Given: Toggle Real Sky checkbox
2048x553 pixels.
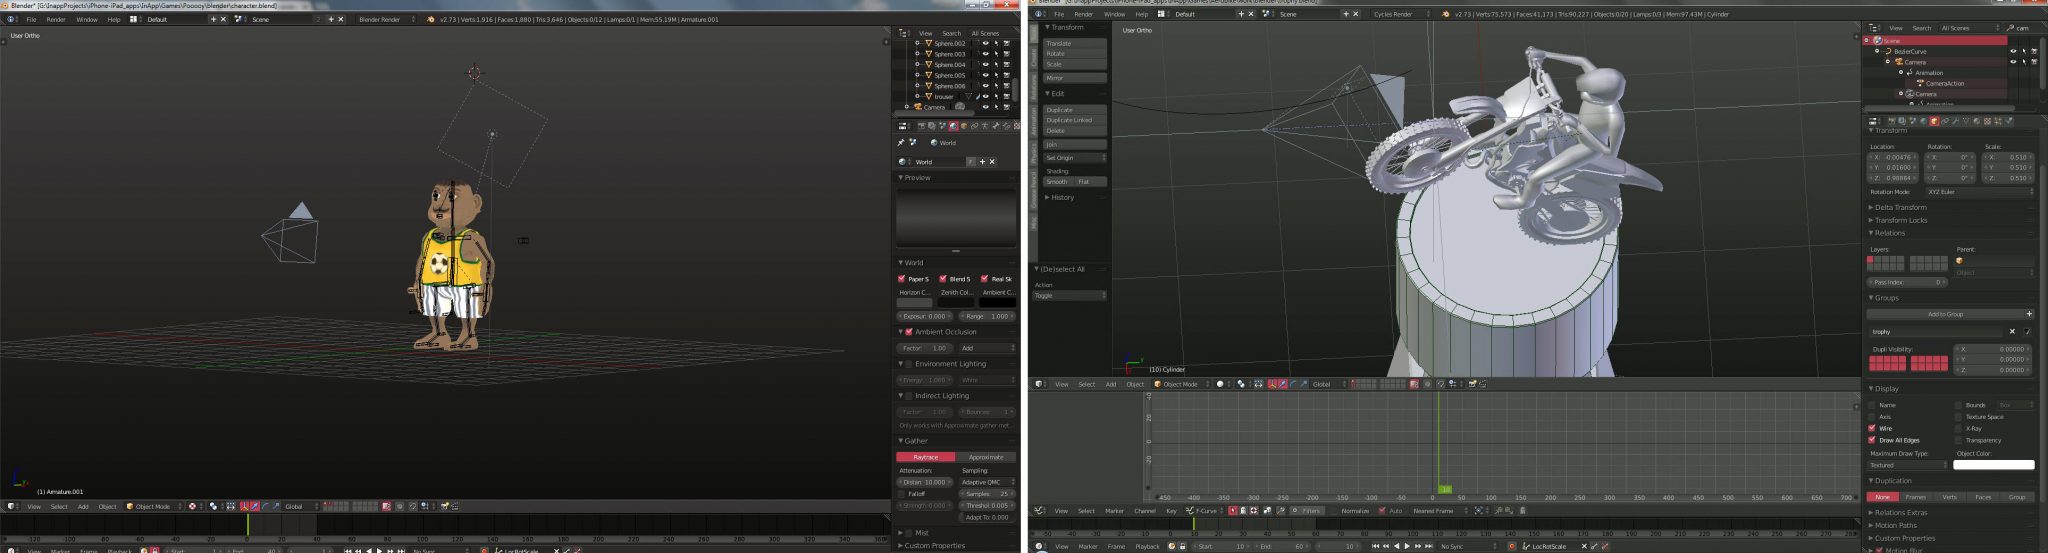Looking at the screenshot, I should [x=985, y=279].
